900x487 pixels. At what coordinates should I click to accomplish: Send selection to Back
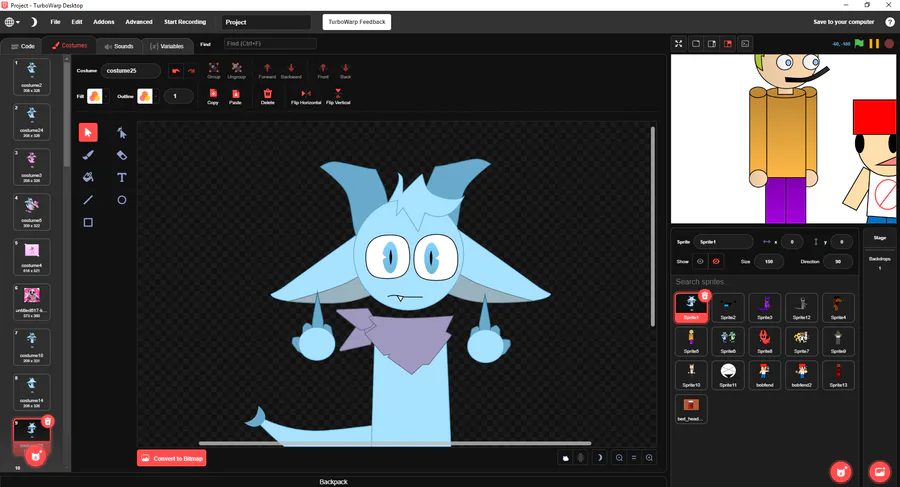[345, 71]
